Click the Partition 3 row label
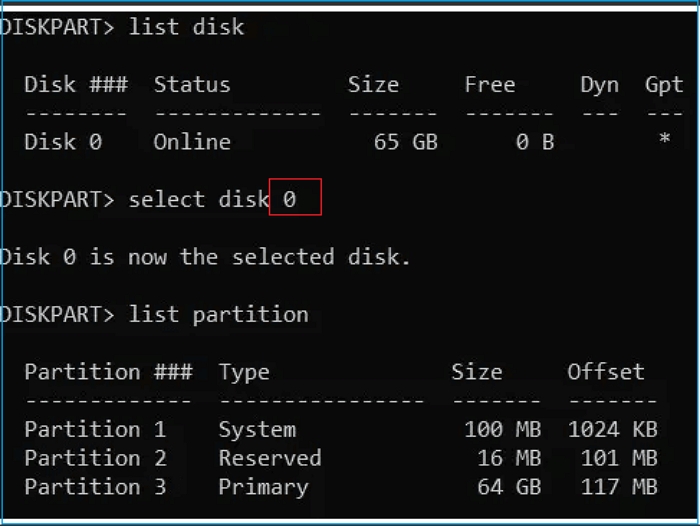Image resolution: width=700 pixels, height=526 pixels. coord(95,487)
